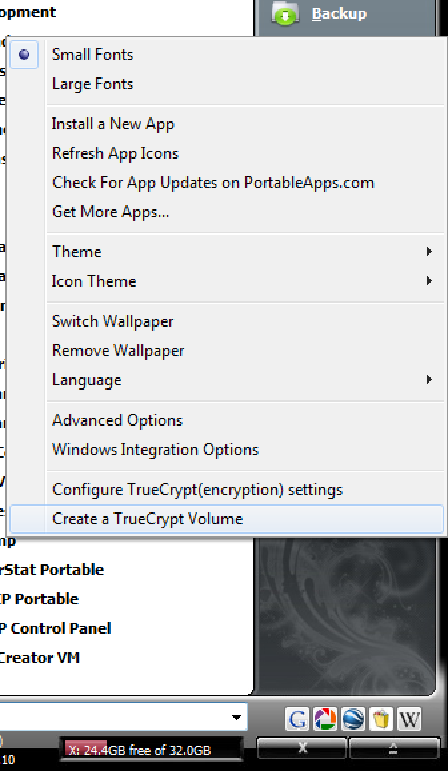Click the X close menu button

pos(302,749)
